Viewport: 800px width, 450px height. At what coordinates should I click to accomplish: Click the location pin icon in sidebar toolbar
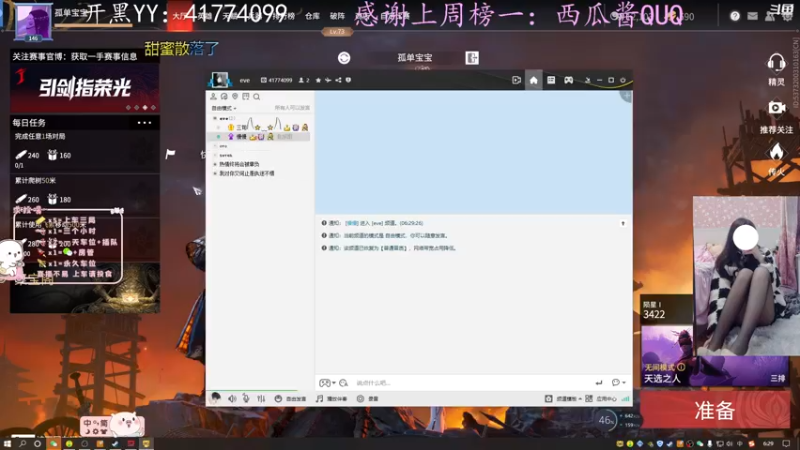pos(235,96)
